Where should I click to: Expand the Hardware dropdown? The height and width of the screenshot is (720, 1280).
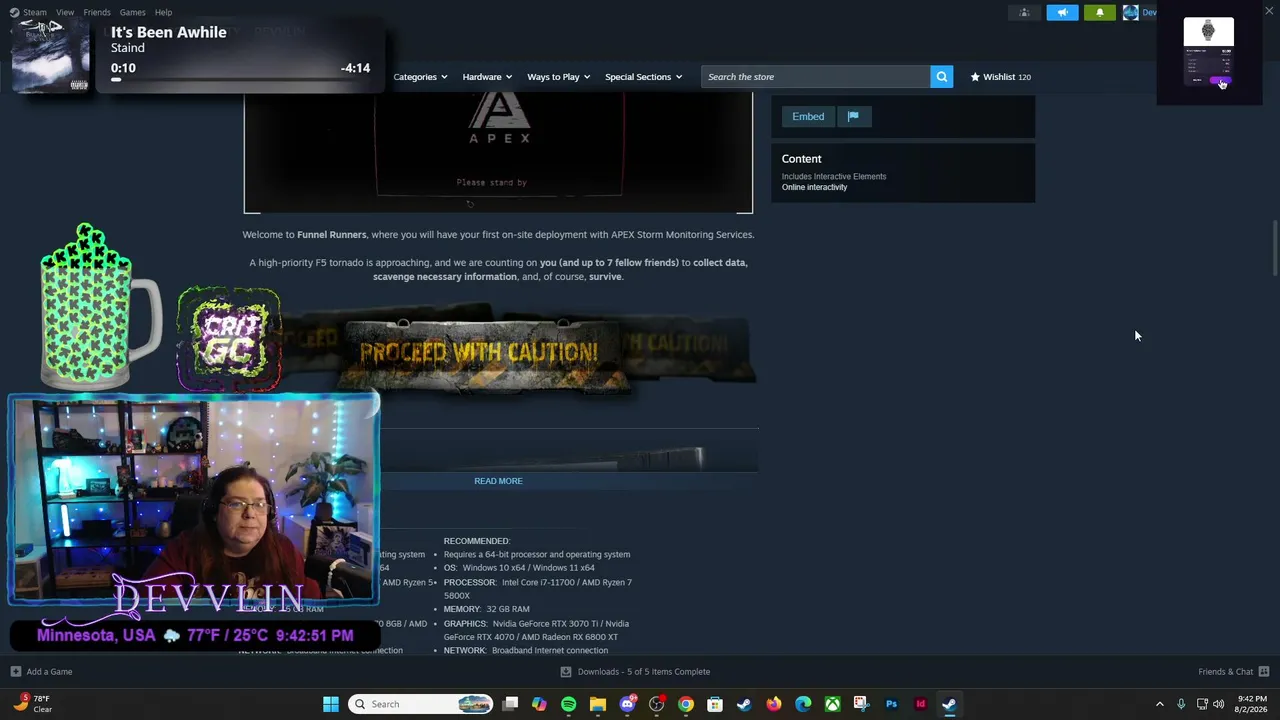pos(487,77)
